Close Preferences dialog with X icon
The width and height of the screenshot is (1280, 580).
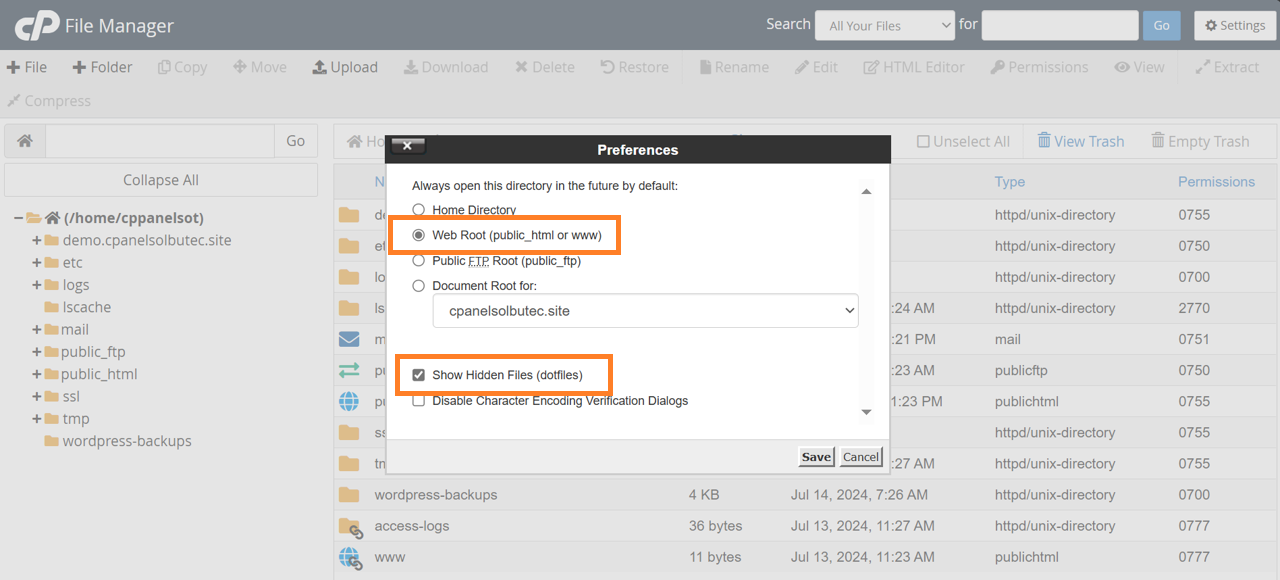coord(407,146)
